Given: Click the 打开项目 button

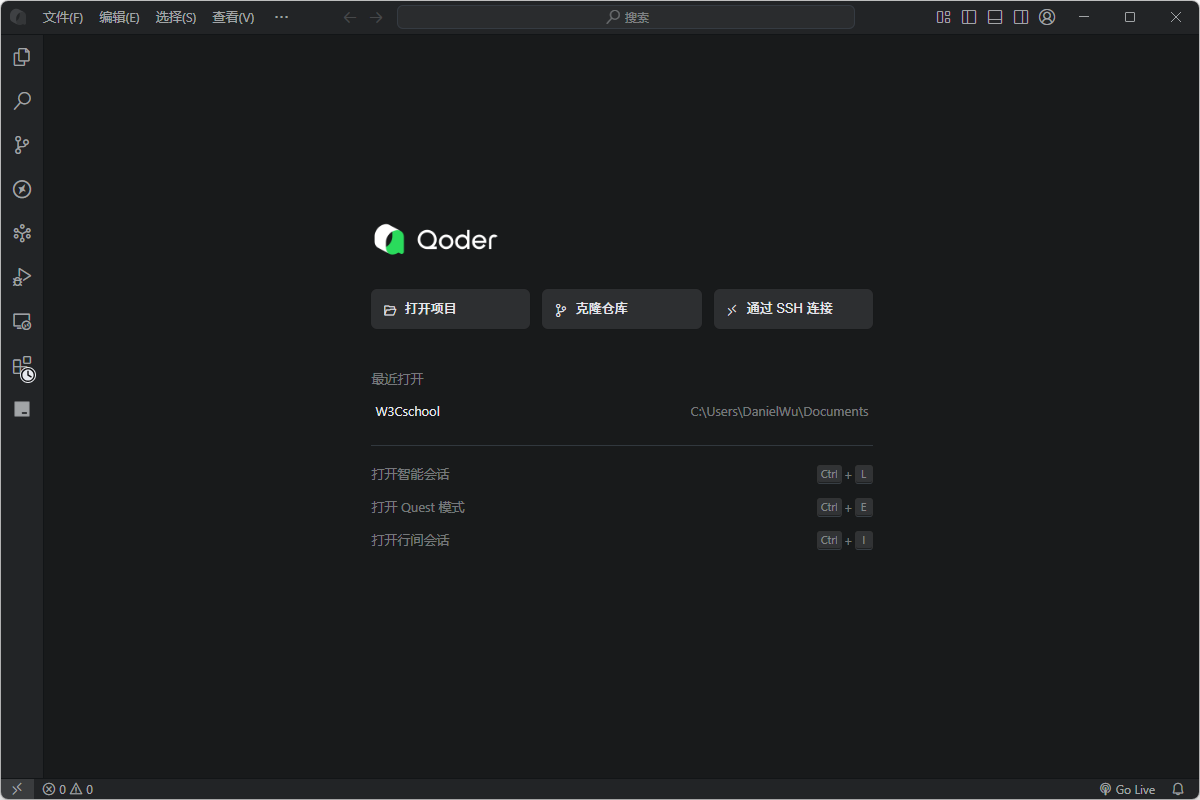Looking at the screenshot, I should 450,309.
